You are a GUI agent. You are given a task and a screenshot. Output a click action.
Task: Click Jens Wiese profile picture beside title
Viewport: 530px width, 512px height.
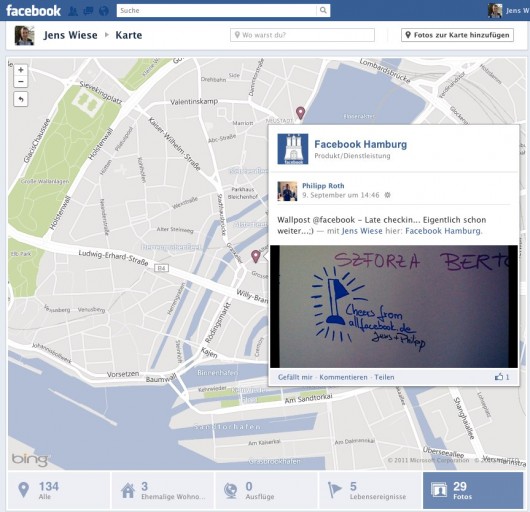point(24,35)
